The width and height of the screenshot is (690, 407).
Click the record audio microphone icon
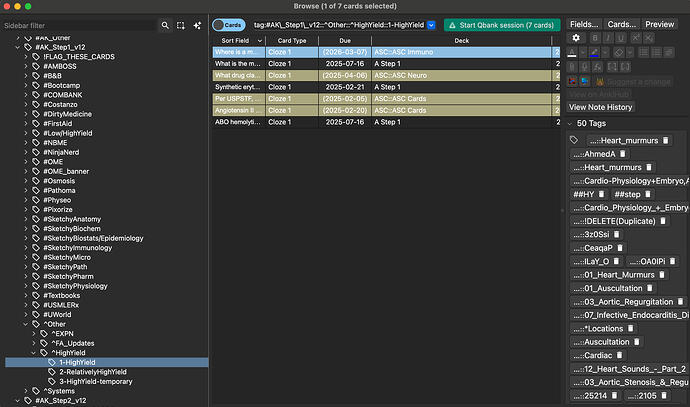[585, 67]
